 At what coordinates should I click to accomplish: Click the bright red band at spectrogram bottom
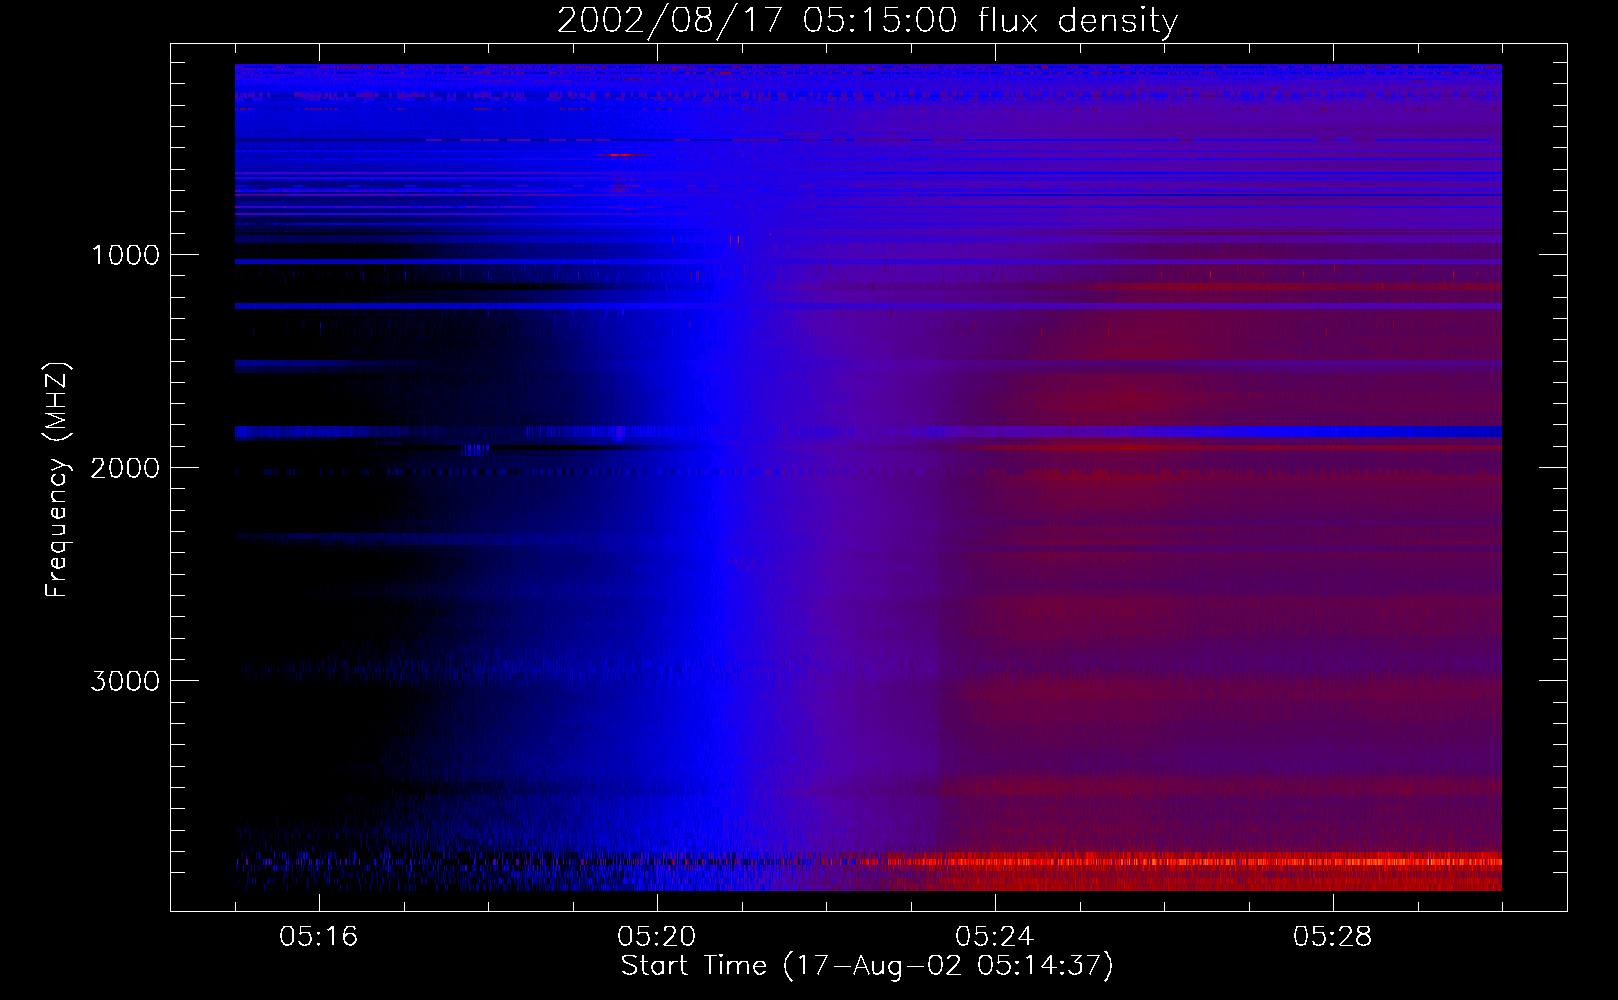[1180, 861]
